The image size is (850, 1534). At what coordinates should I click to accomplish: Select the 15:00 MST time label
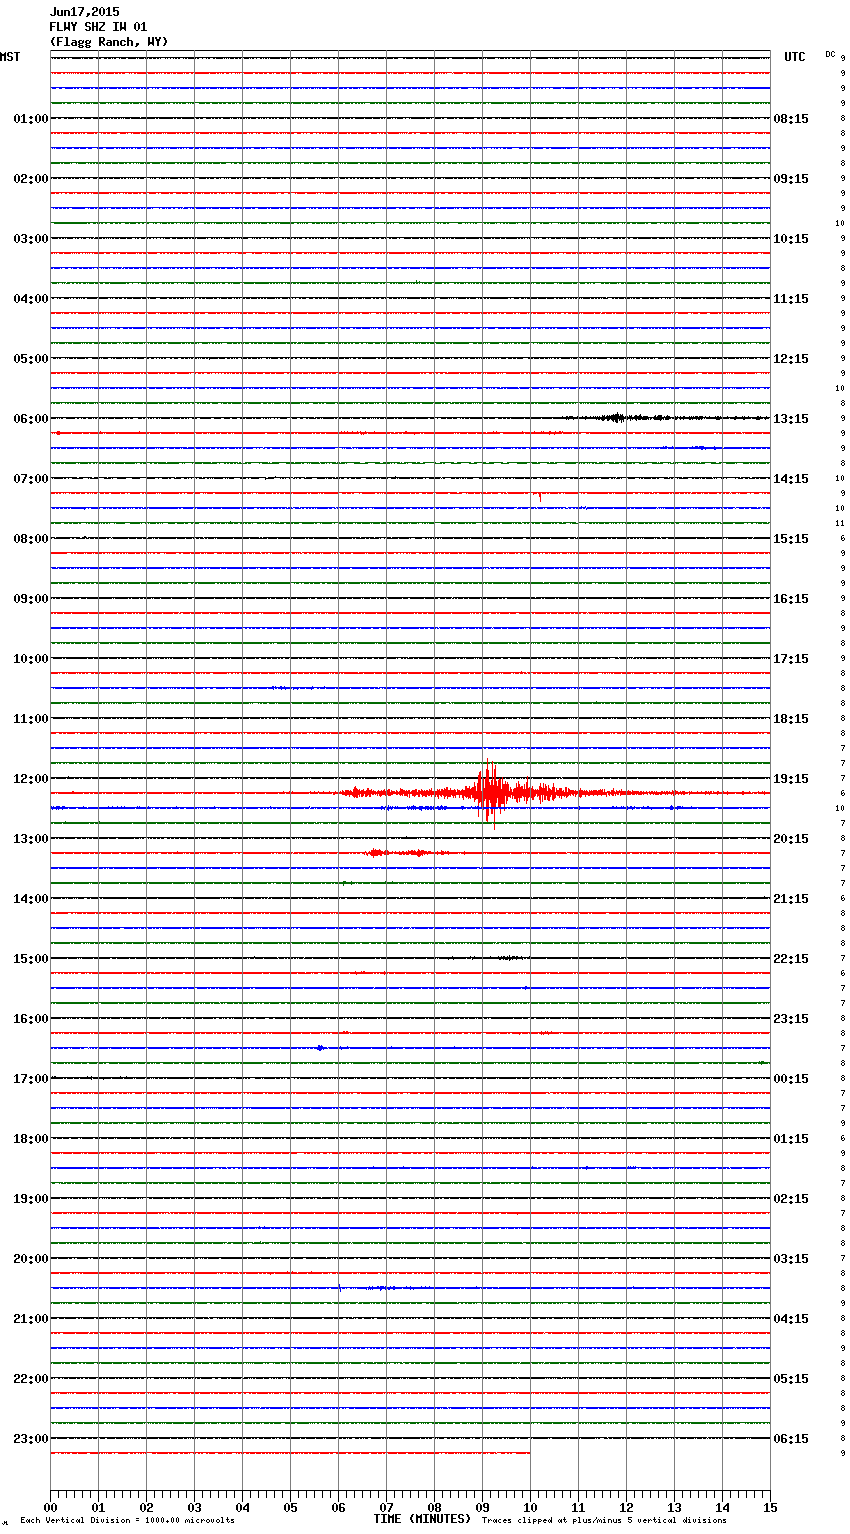(x=31, y=959)
